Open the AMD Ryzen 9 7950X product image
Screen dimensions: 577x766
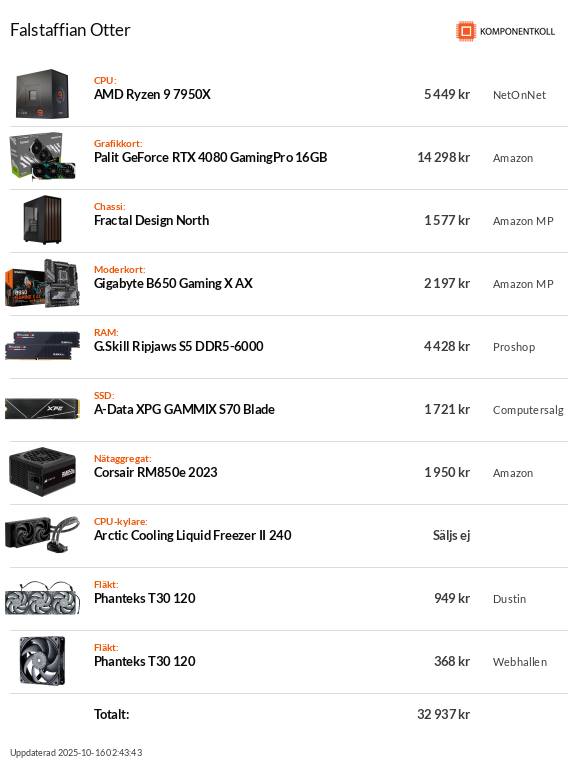(x=43, y=94)
